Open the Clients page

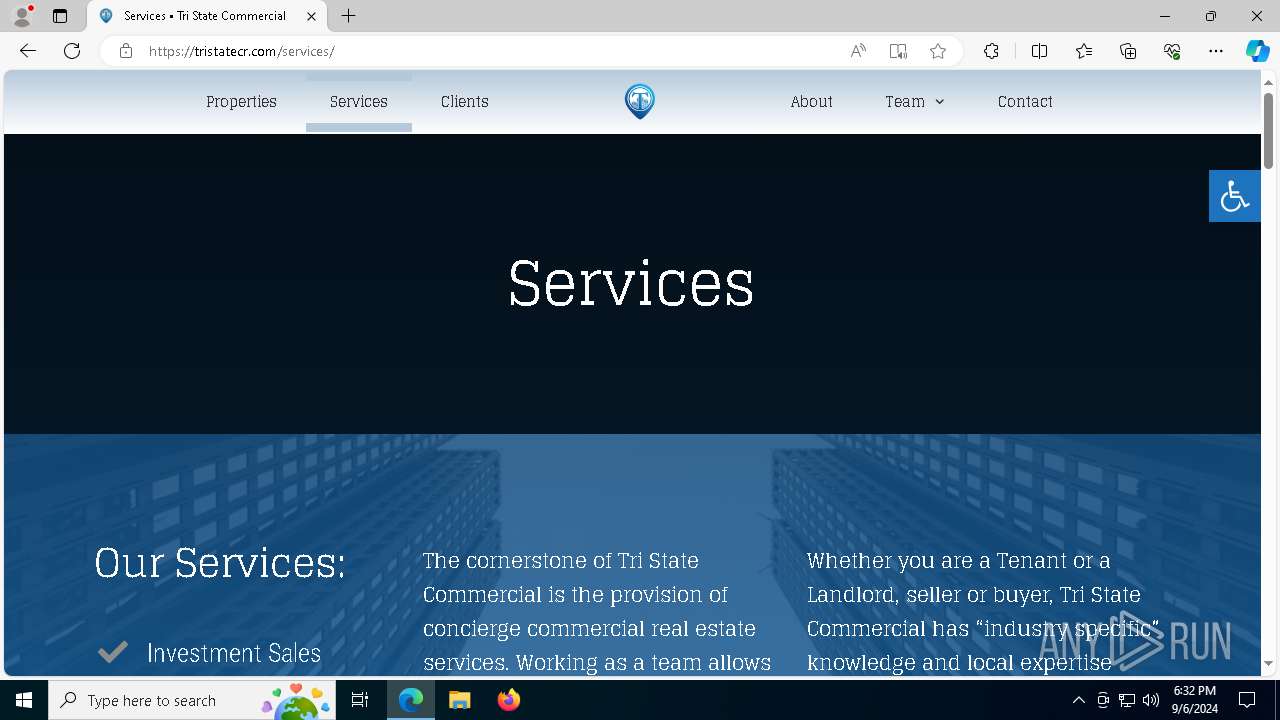pyautogui.click(x=465, y=101)
